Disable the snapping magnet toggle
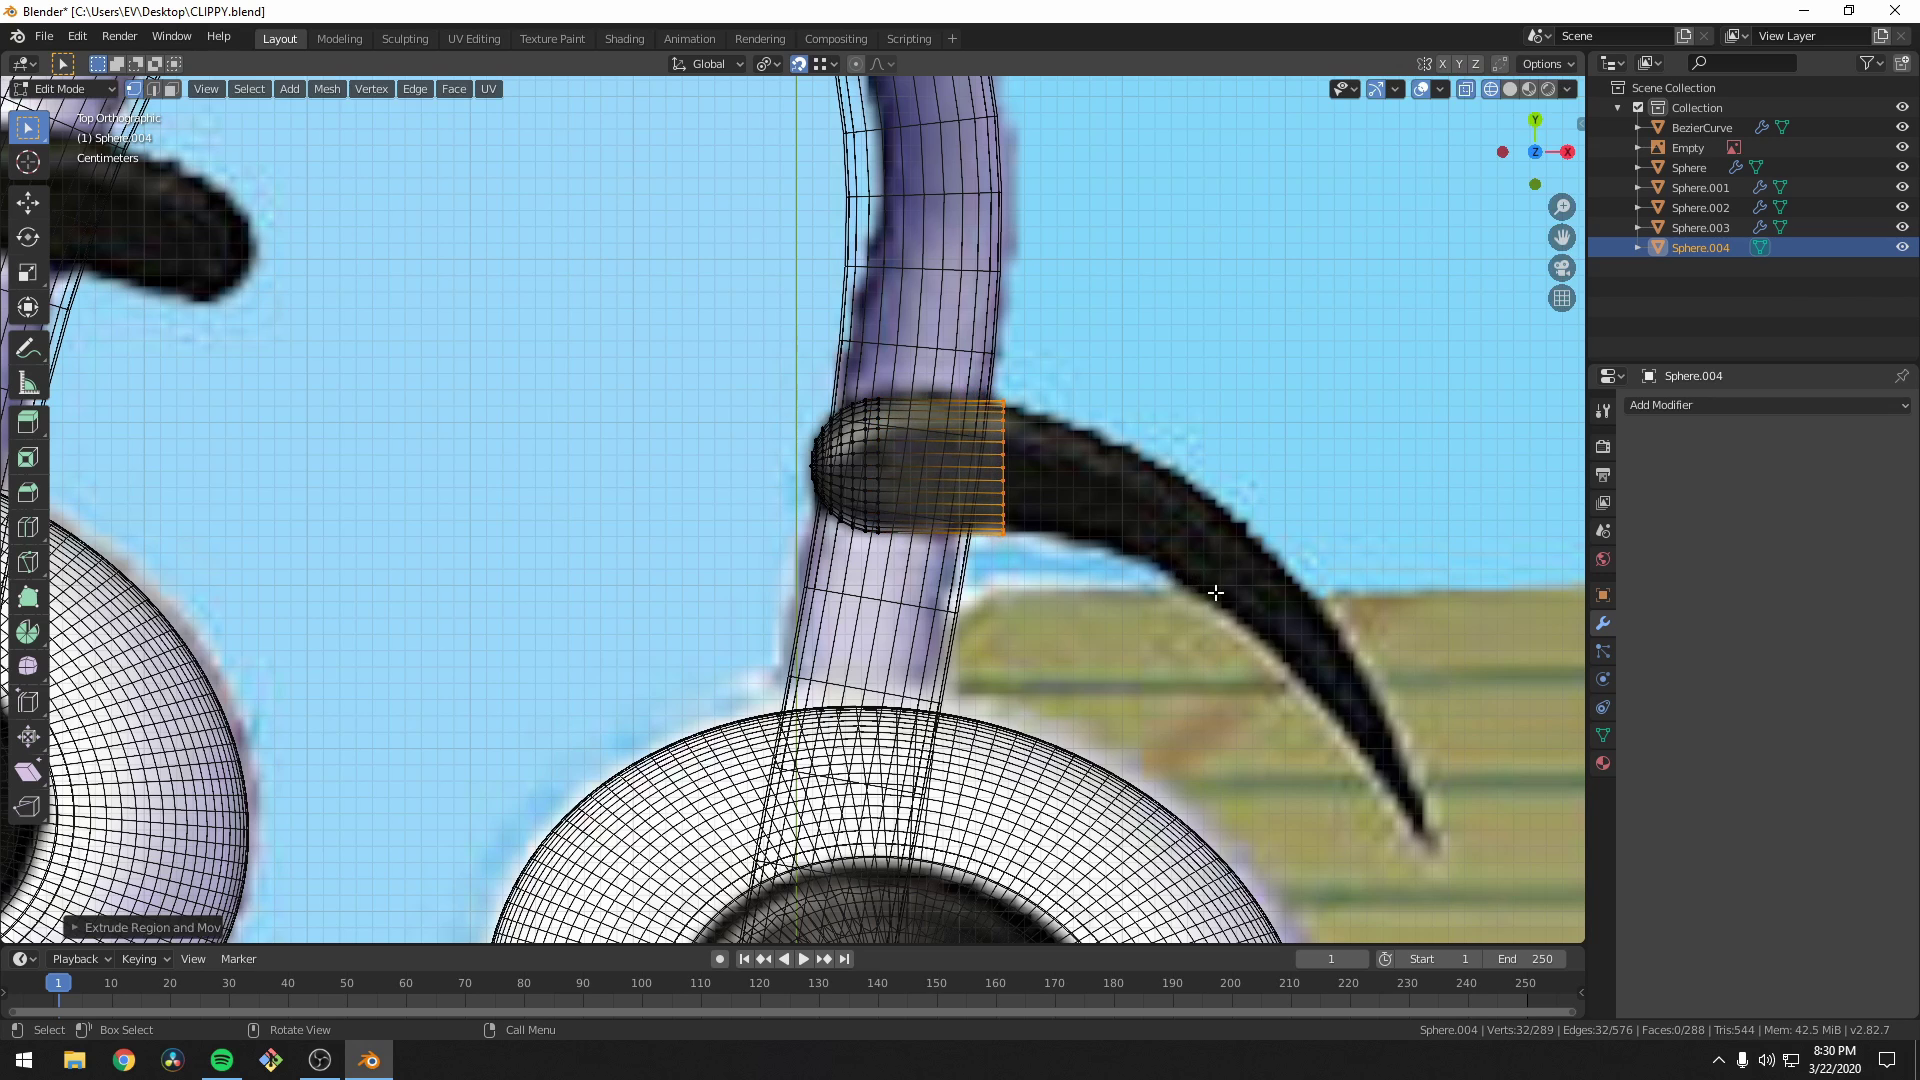The height and width of the screenshot is (1080, 1920). coord(799,63)
